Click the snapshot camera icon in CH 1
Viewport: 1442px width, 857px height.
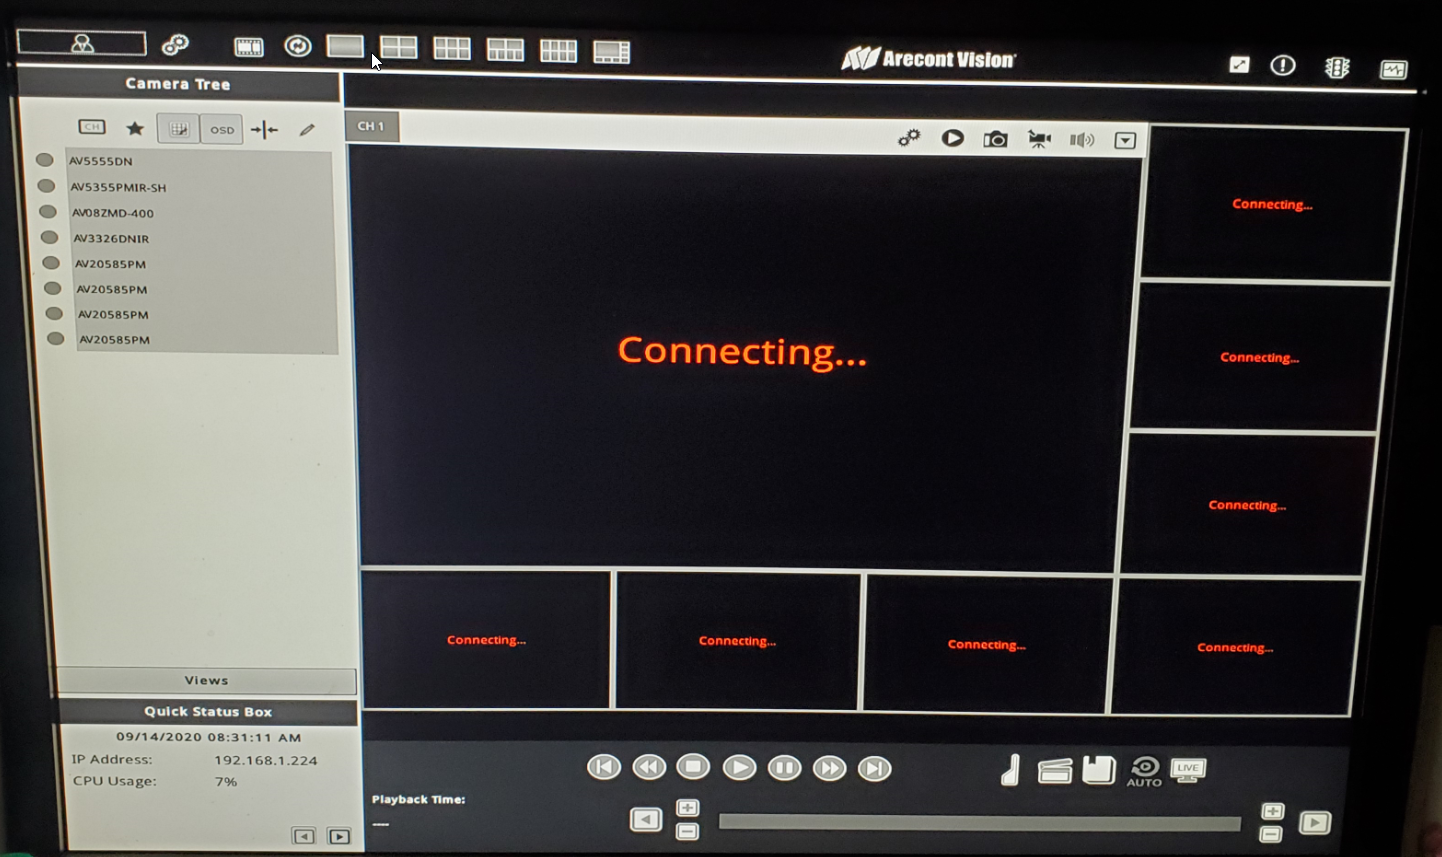coord(995,139)
